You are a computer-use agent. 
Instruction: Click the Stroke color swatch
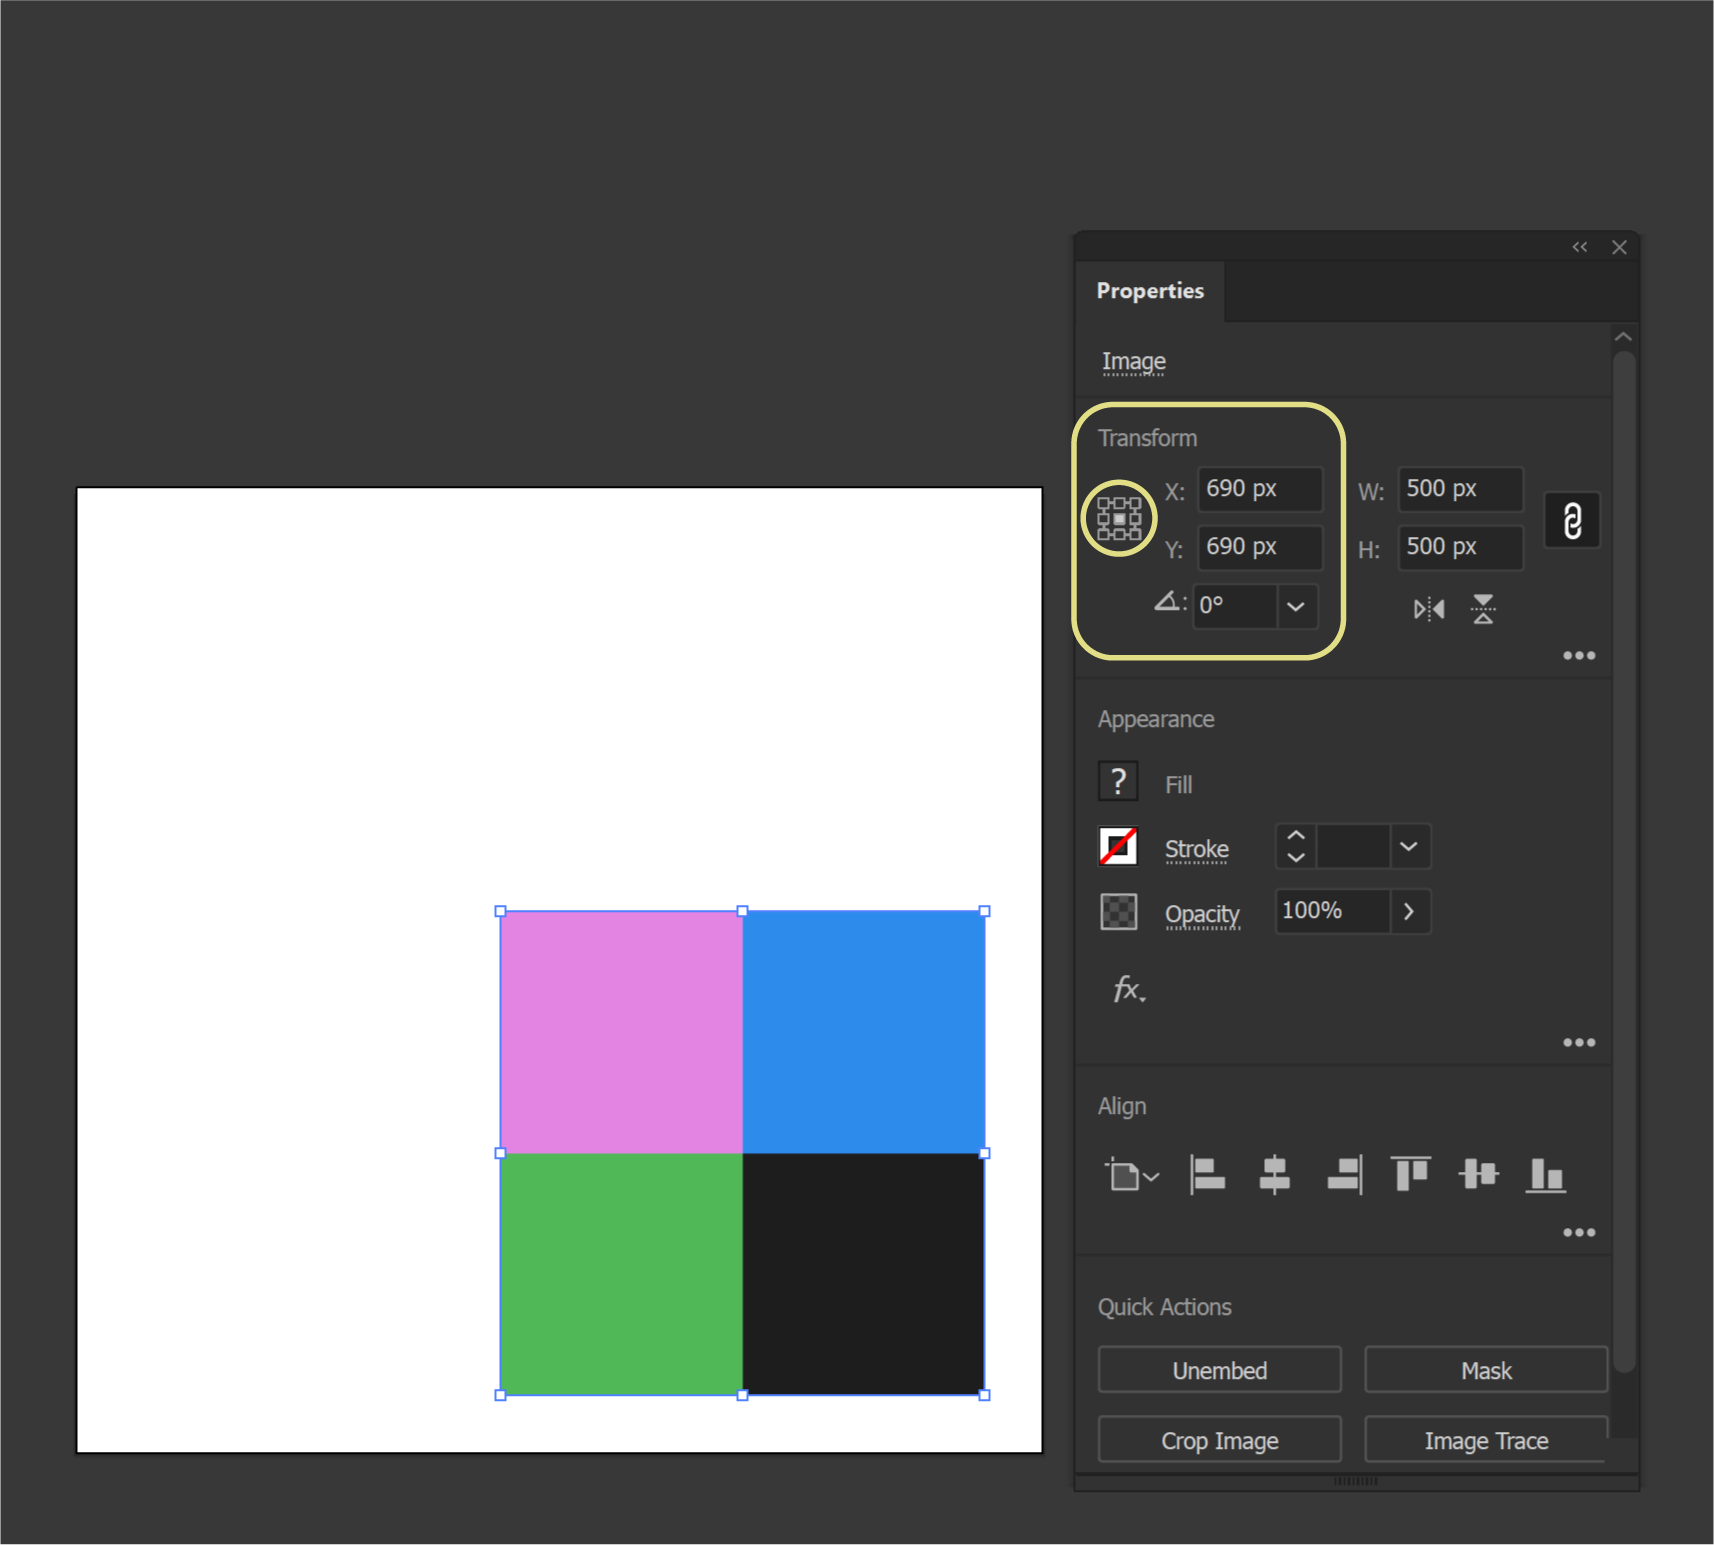tap(1118, 846)
